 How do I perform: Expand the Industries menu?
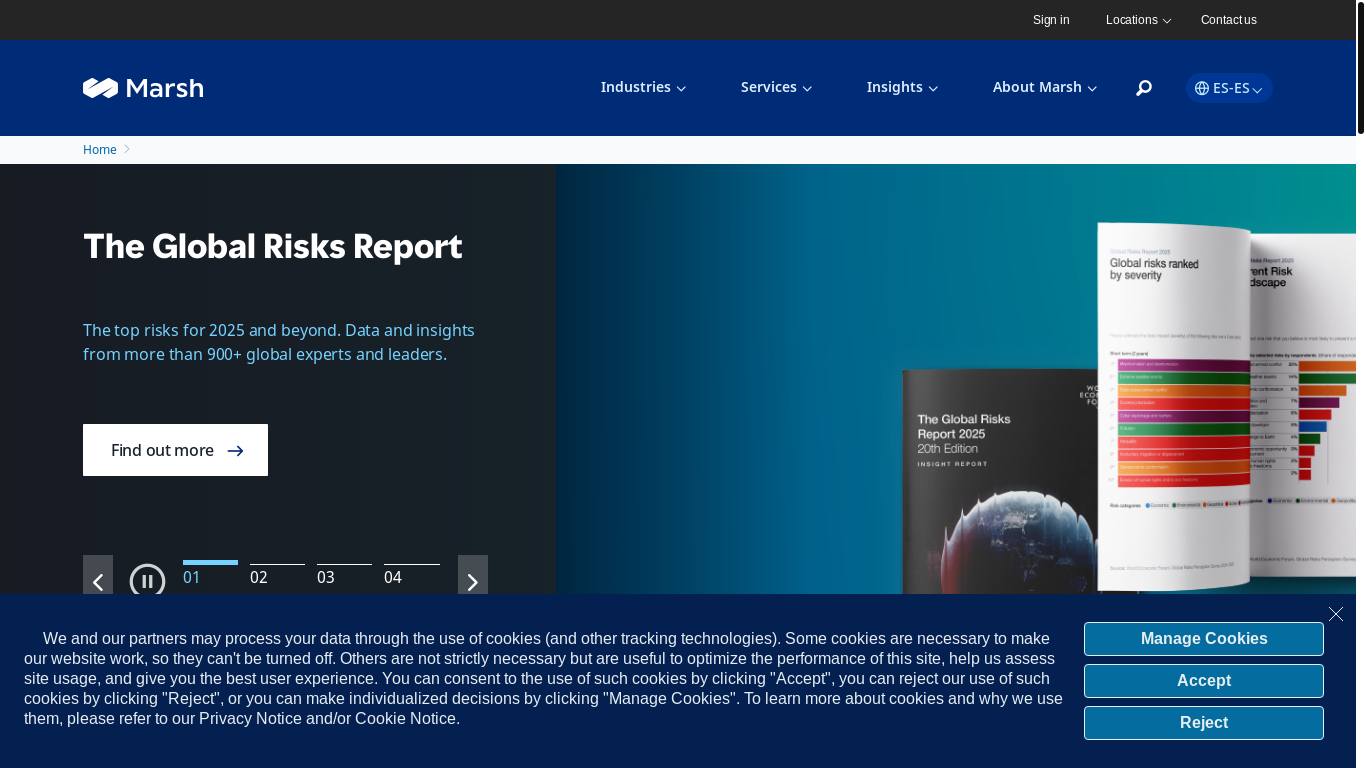[643, 87]
